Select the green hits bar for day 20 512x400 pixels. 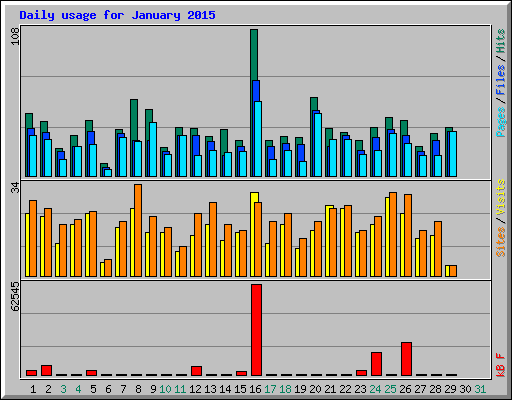pos(314,104)
